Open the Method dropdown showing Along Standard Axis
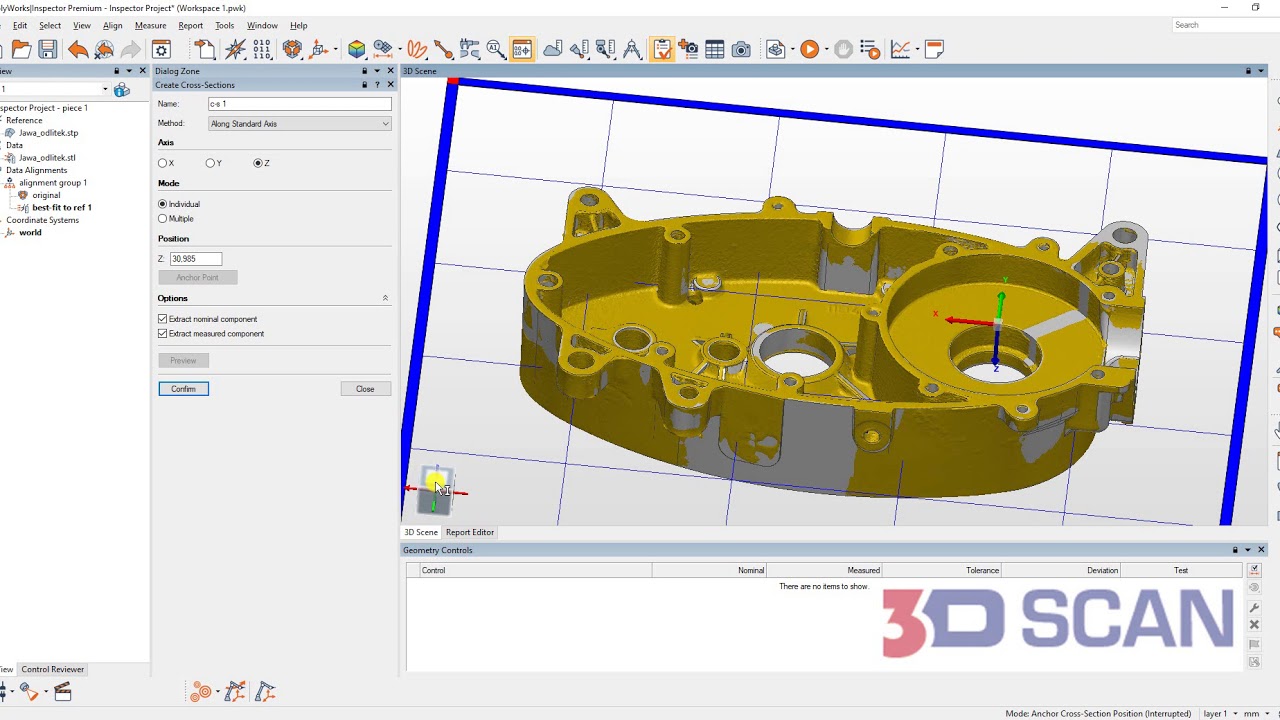Viewport: 1280px width, 720px height. (297, 123)
